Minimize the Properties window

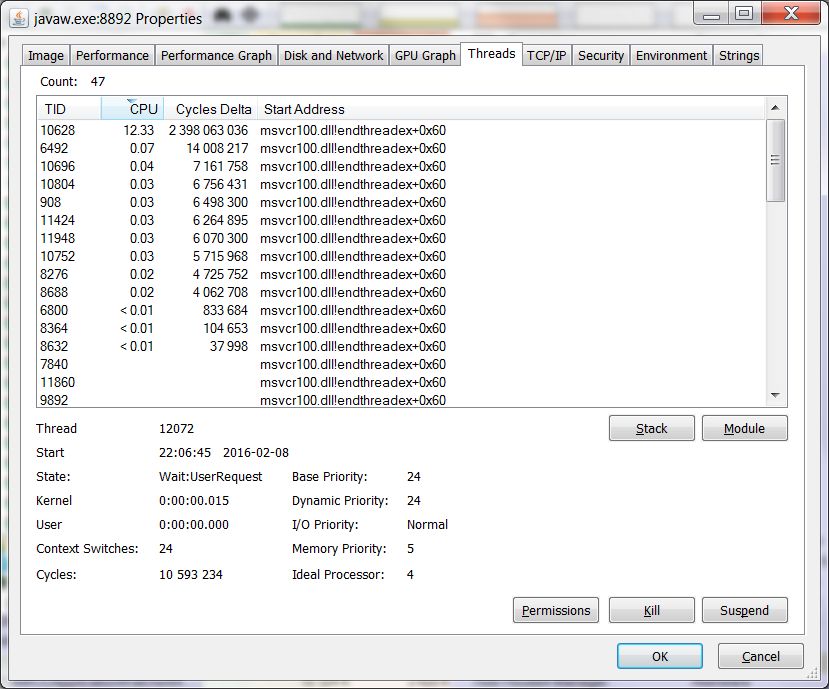point(711,14)
